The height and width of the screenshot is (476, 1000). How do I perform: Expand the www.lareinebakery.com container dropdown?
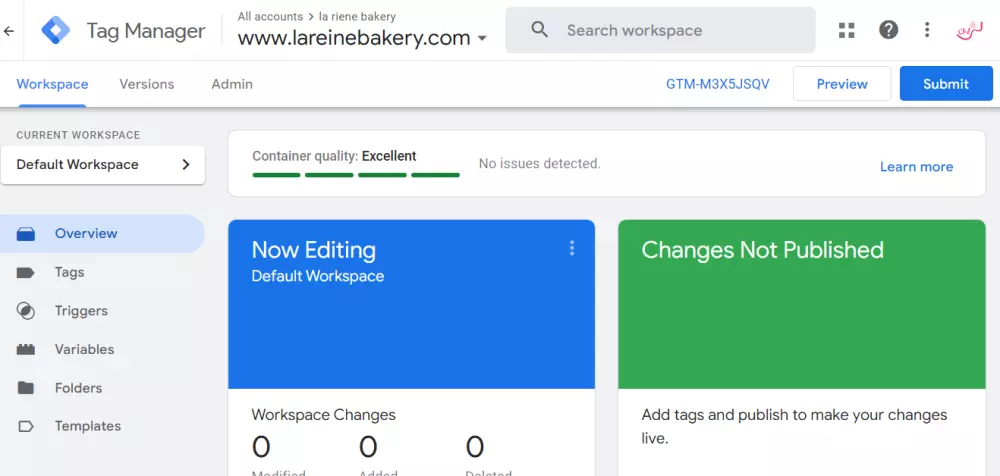pyautogui.click(x=482, y=39)
